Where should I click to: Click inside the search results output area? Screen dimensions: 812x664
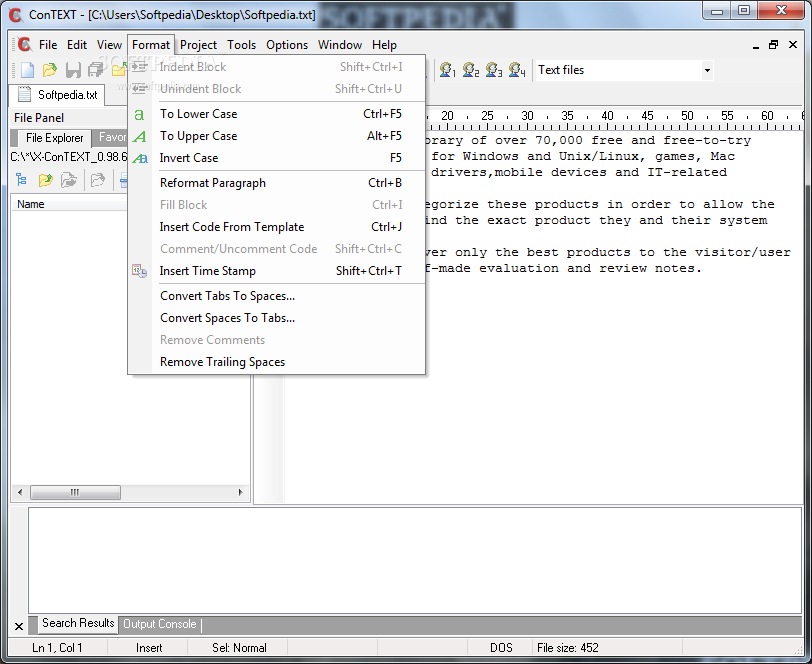tap(414, 561)
